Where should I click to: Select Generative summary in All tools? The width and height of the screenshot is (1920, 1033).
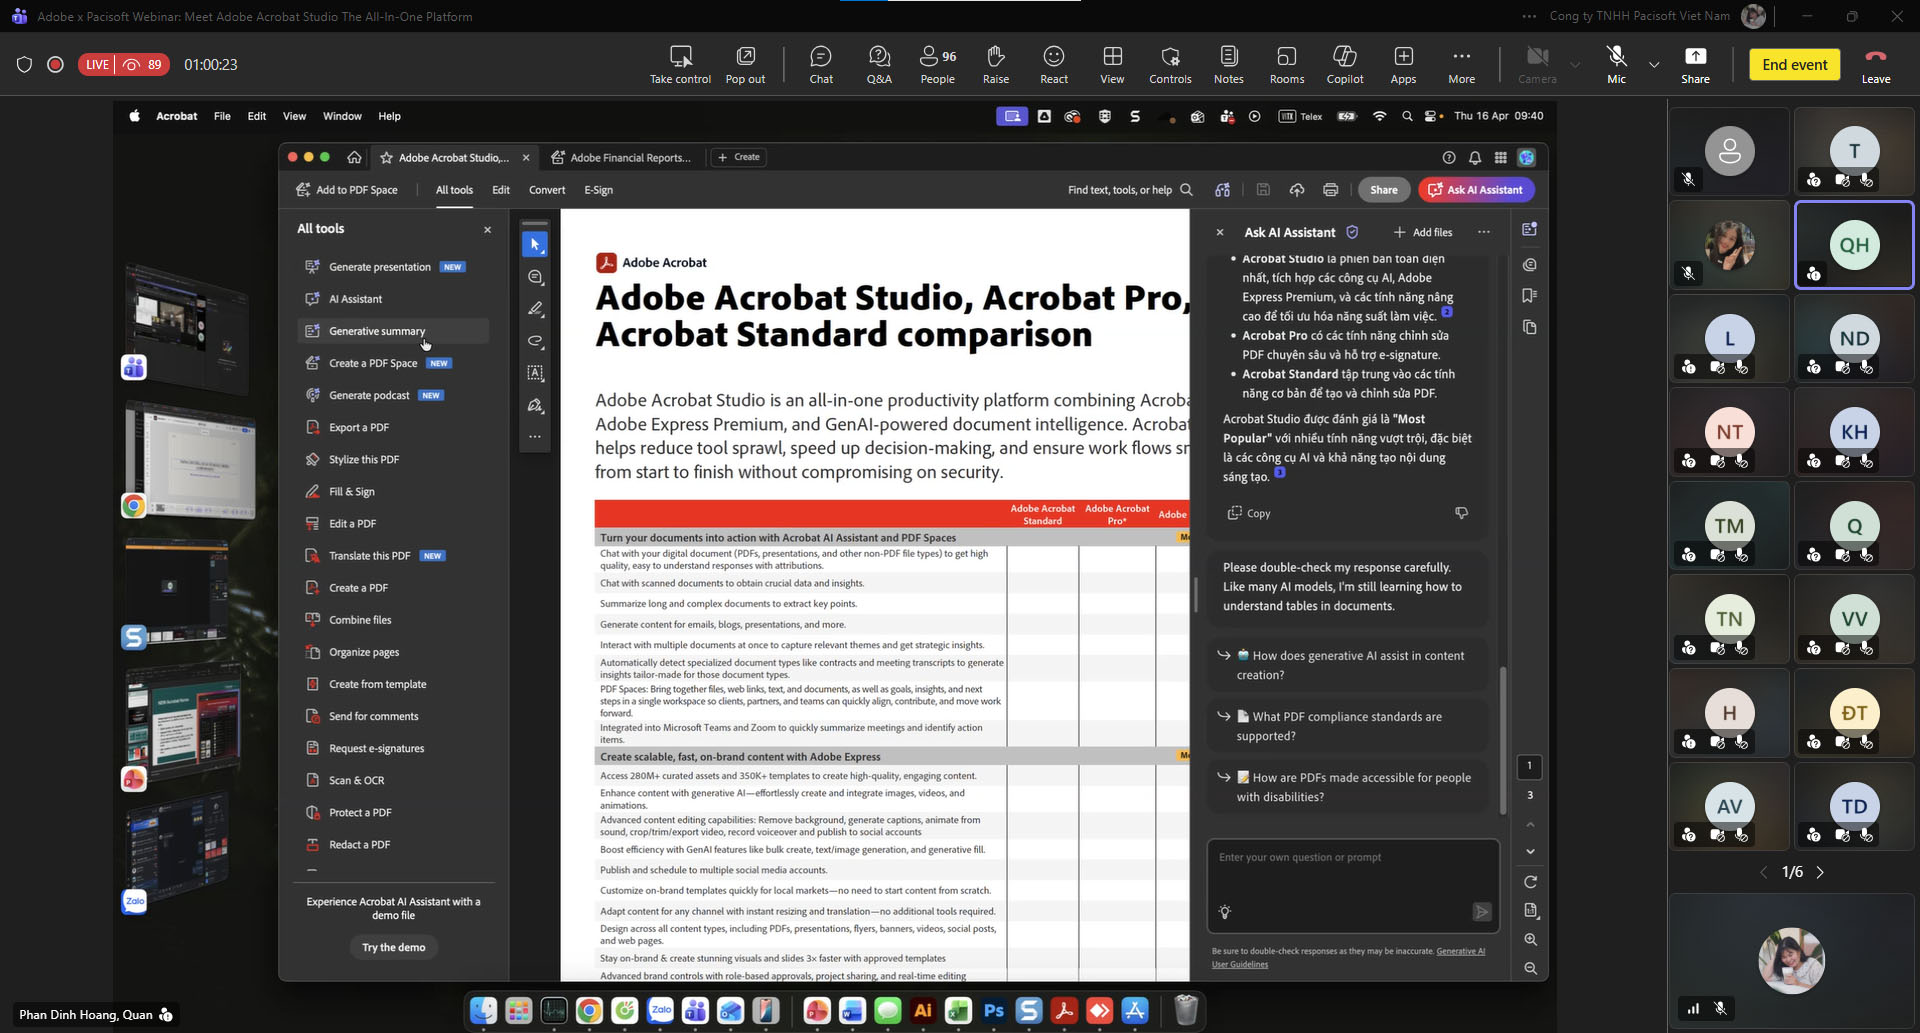coord(377,331)
